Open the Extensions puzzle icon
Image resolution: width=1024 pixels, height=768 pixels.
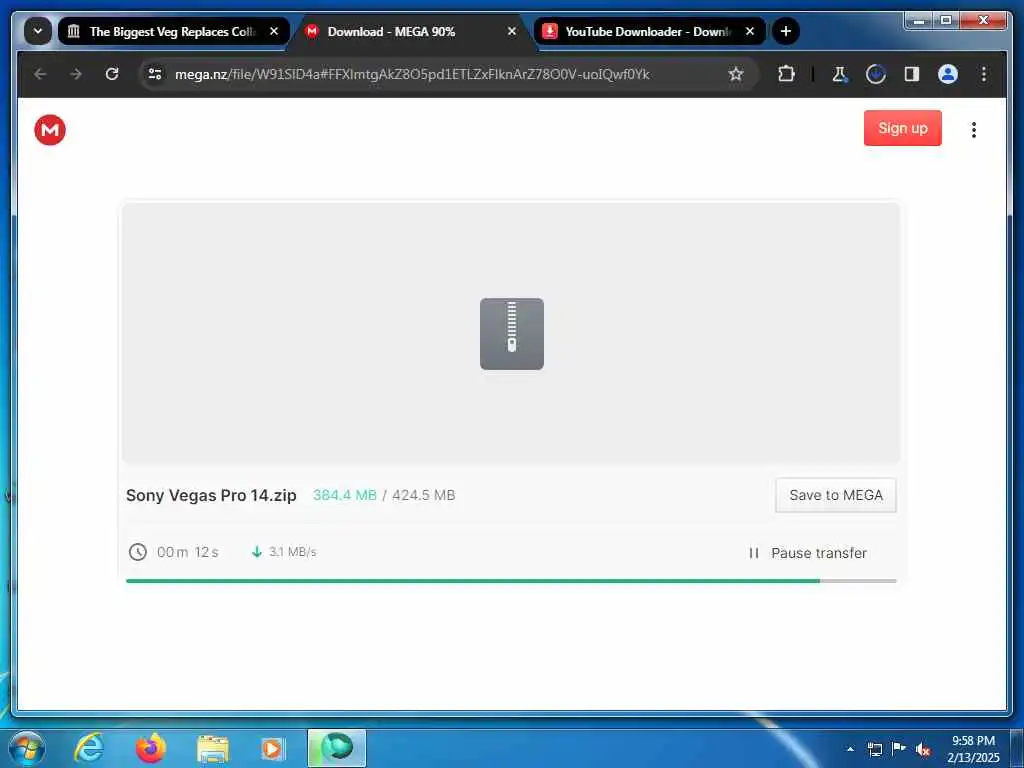pyautogui.click(x=786, y=74)
